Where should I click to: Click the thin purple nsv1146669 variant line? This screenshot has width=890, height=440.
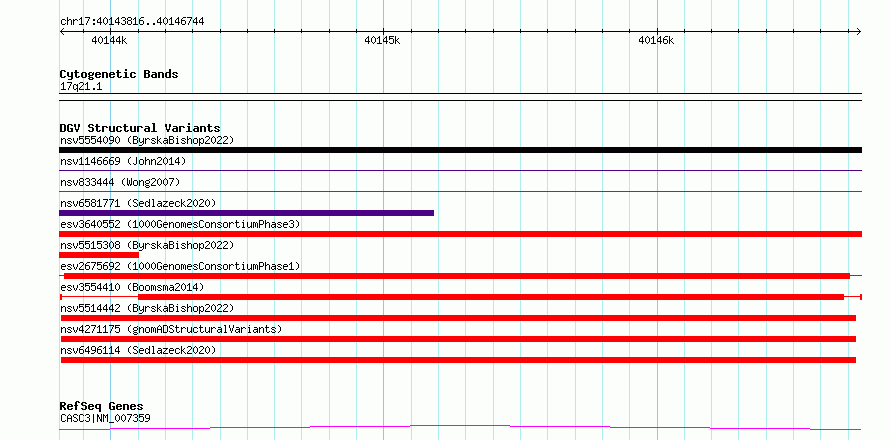pyautogui.click(x=460, y=170)
